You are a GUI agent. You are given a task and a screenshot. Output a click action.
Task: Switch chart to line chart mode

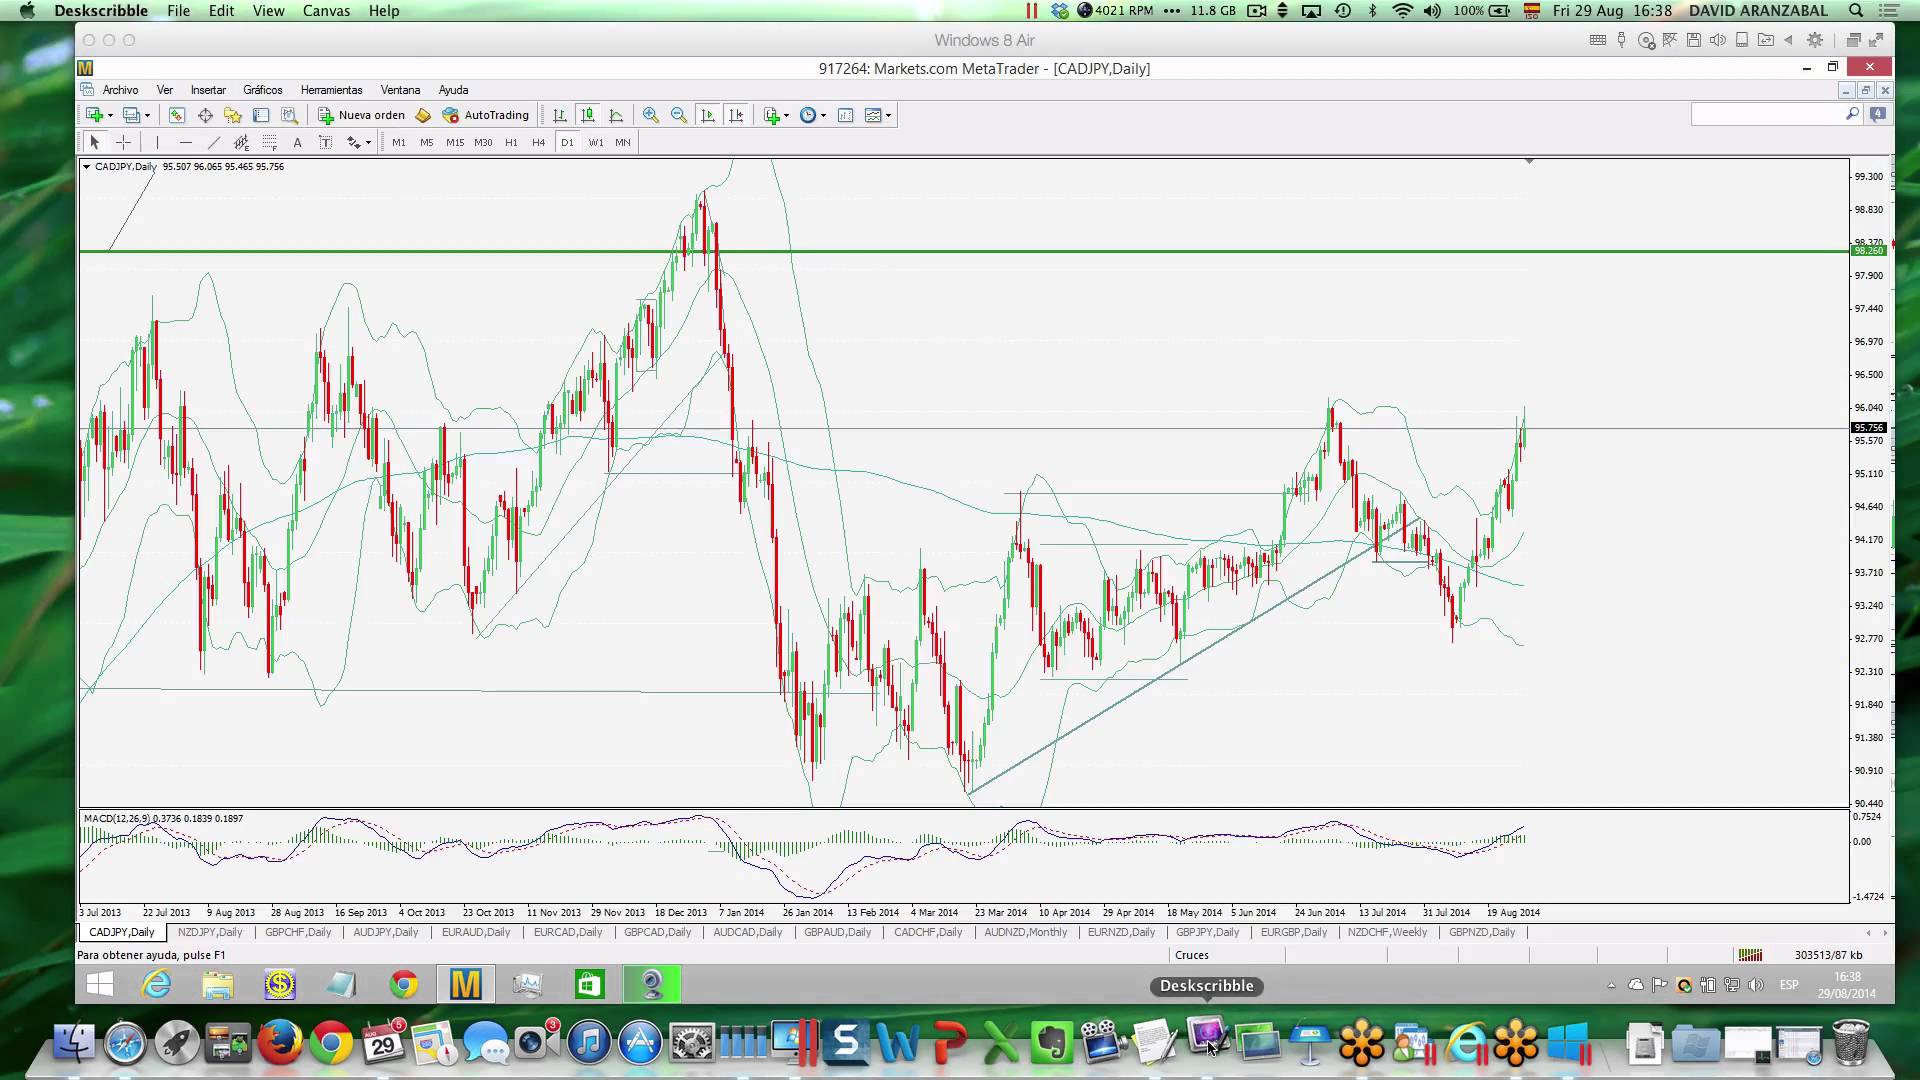(616, 115)
